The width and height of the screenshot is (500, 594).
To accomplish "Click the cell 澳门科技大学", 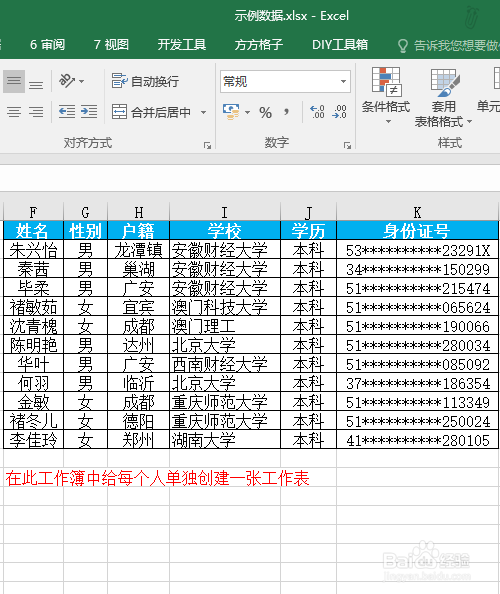I will (225, 306).
